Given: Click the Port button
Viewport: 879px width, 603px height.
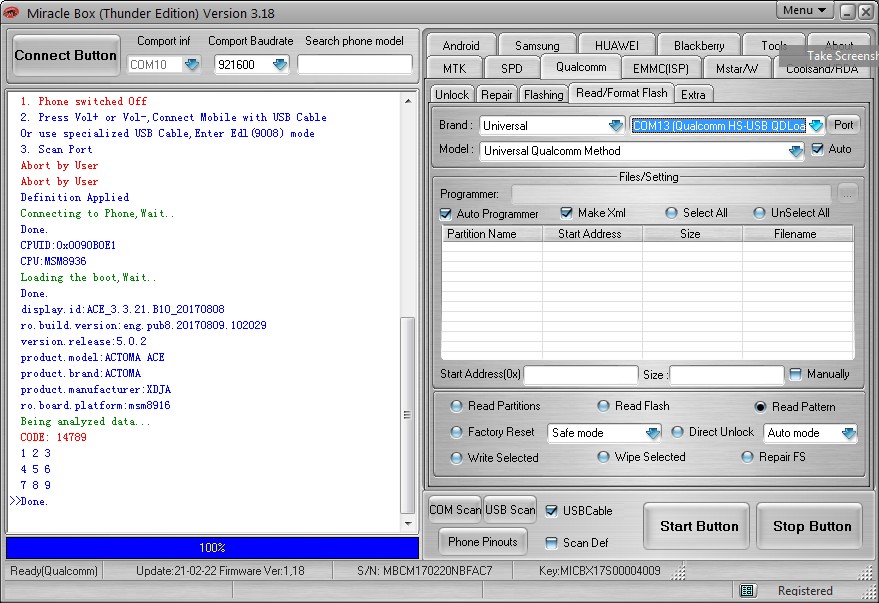Looking at the screenshot, I should pos(844,125).
